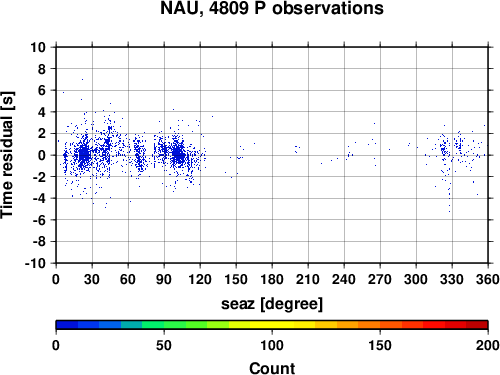500x375 pixels.
Task: Click the outlier point near 7 seconds residual
Action: pos(82,79)
